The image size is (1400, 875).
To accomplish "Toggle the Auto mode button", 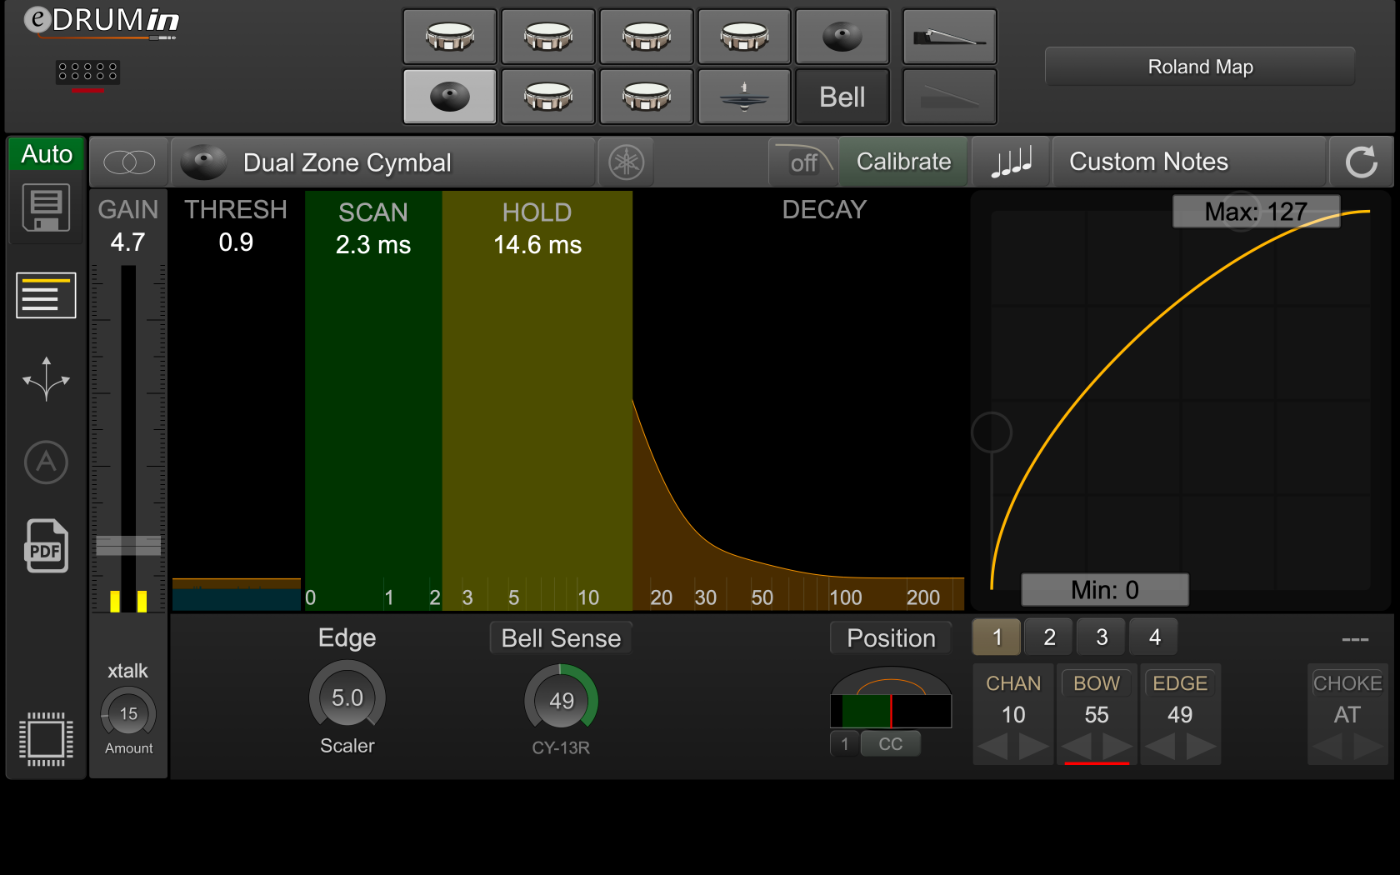I will click(x=47, y=154).
